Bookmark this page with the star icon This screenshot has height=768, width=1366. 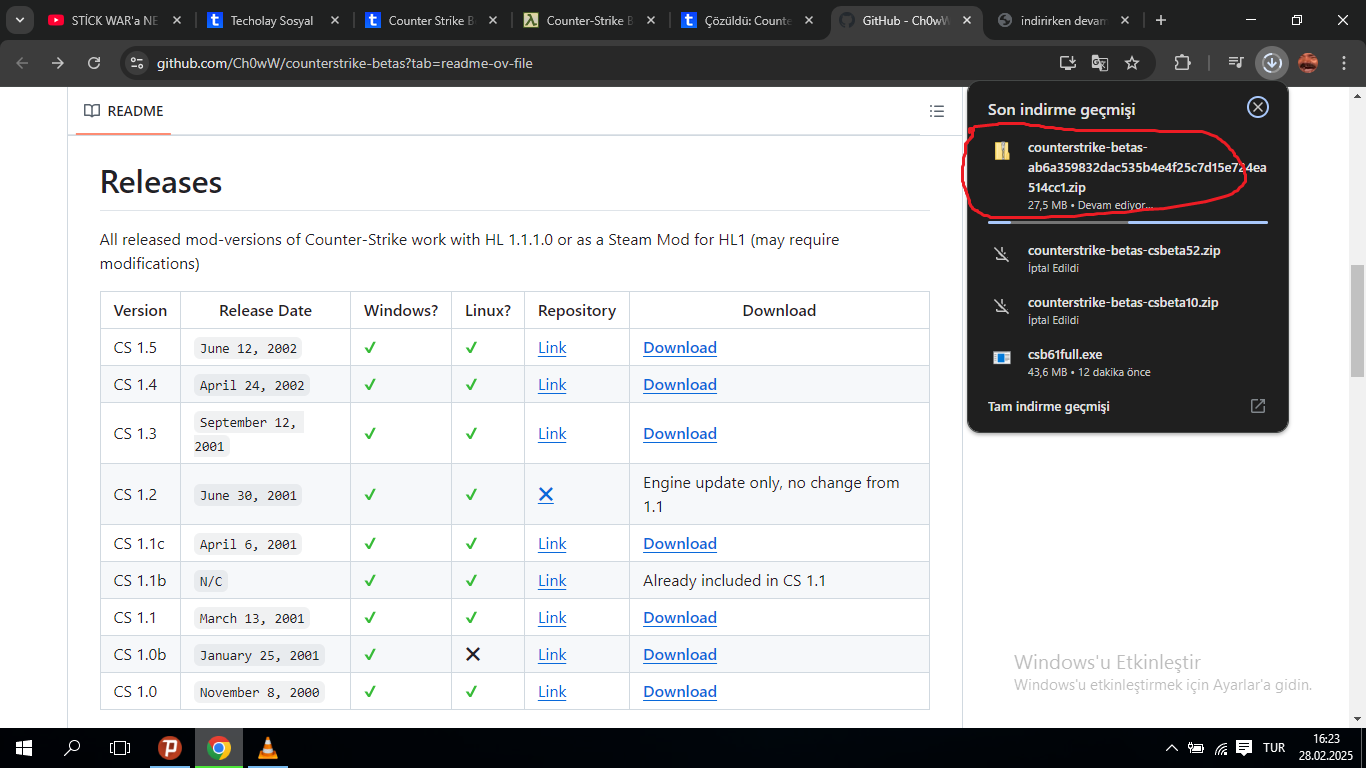[x=1132, y=63]
